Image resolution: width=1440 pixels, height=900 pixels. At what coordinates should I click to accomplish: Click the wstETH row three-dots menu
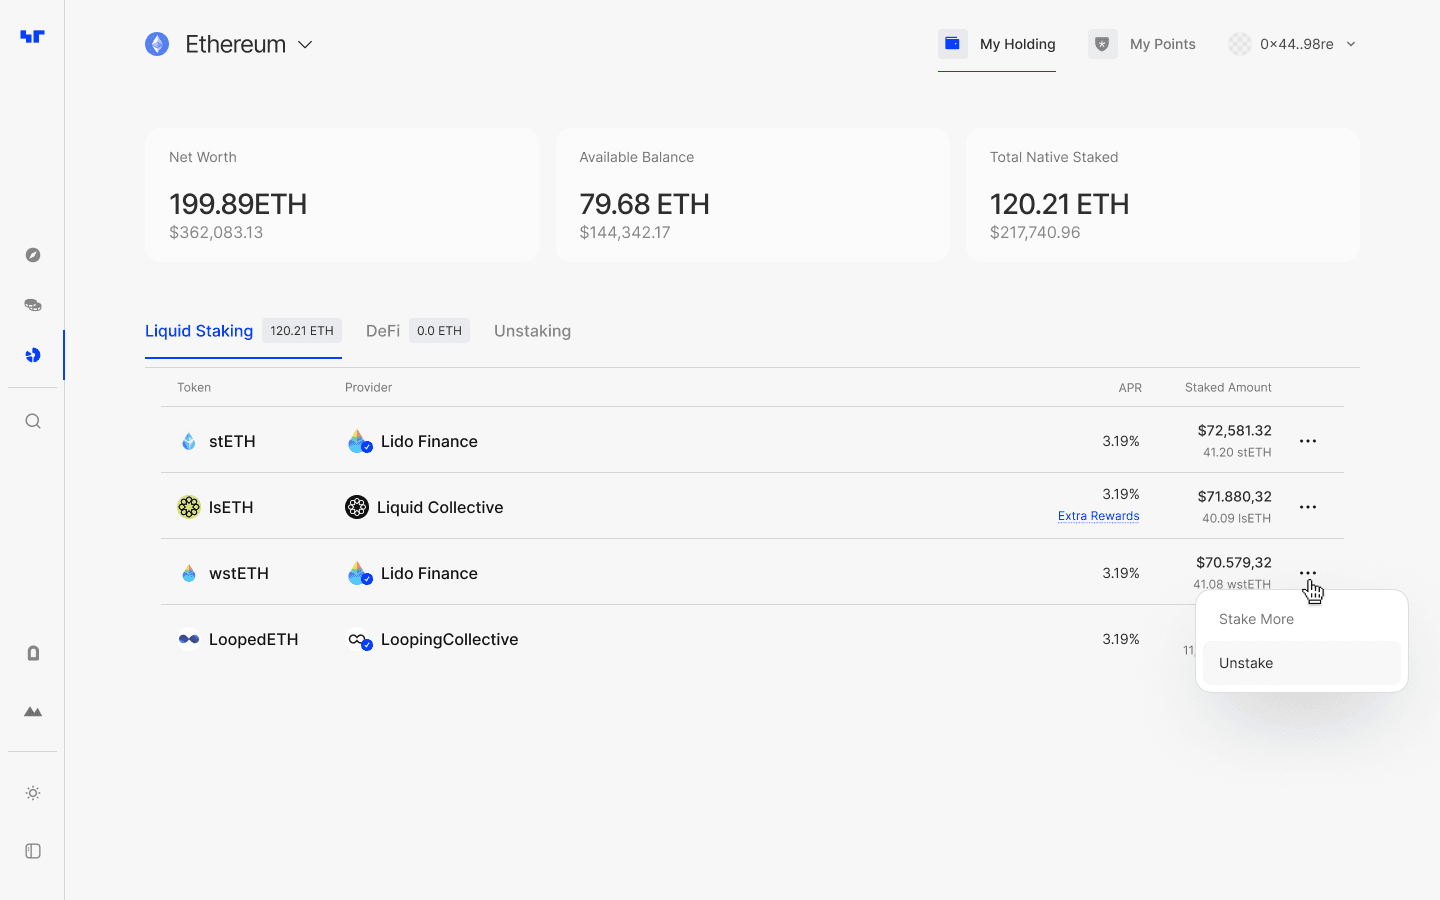1308,573
